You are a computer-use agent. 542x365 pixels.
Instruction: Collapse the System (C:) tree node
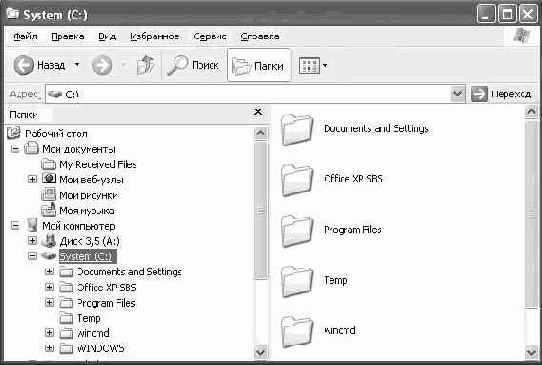coord(32,256)
